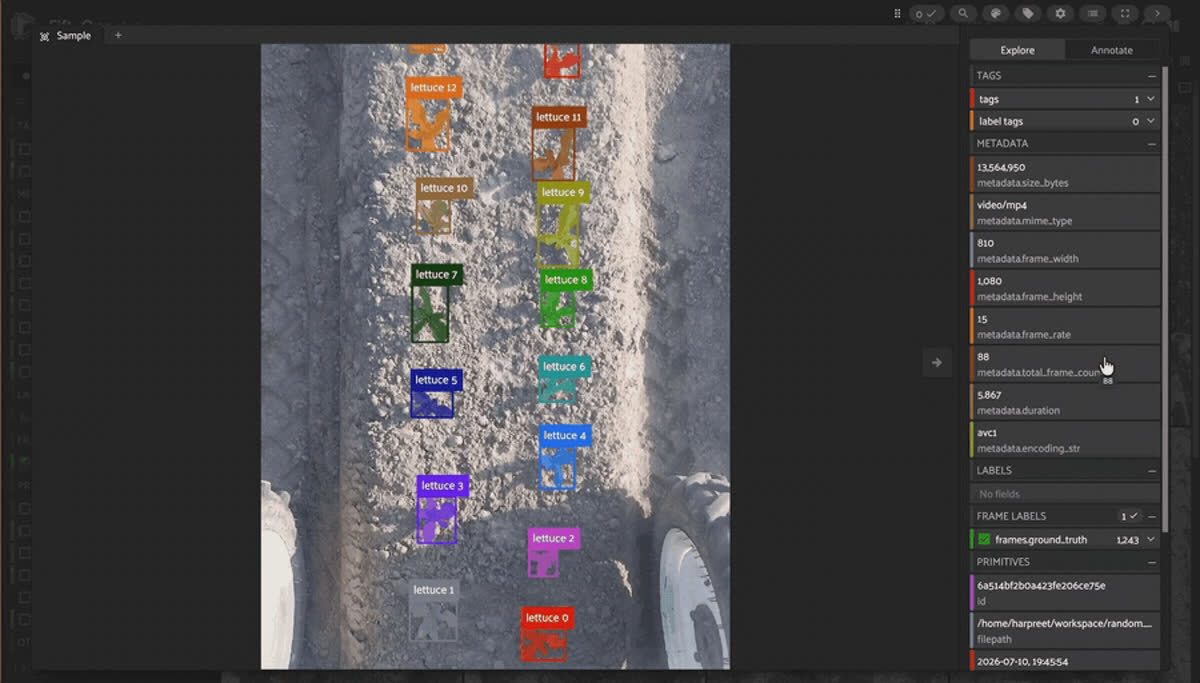Click the avc1 encoding entry
Viewport: 1200px width, 683px height.
click(x=1065, y=440)
